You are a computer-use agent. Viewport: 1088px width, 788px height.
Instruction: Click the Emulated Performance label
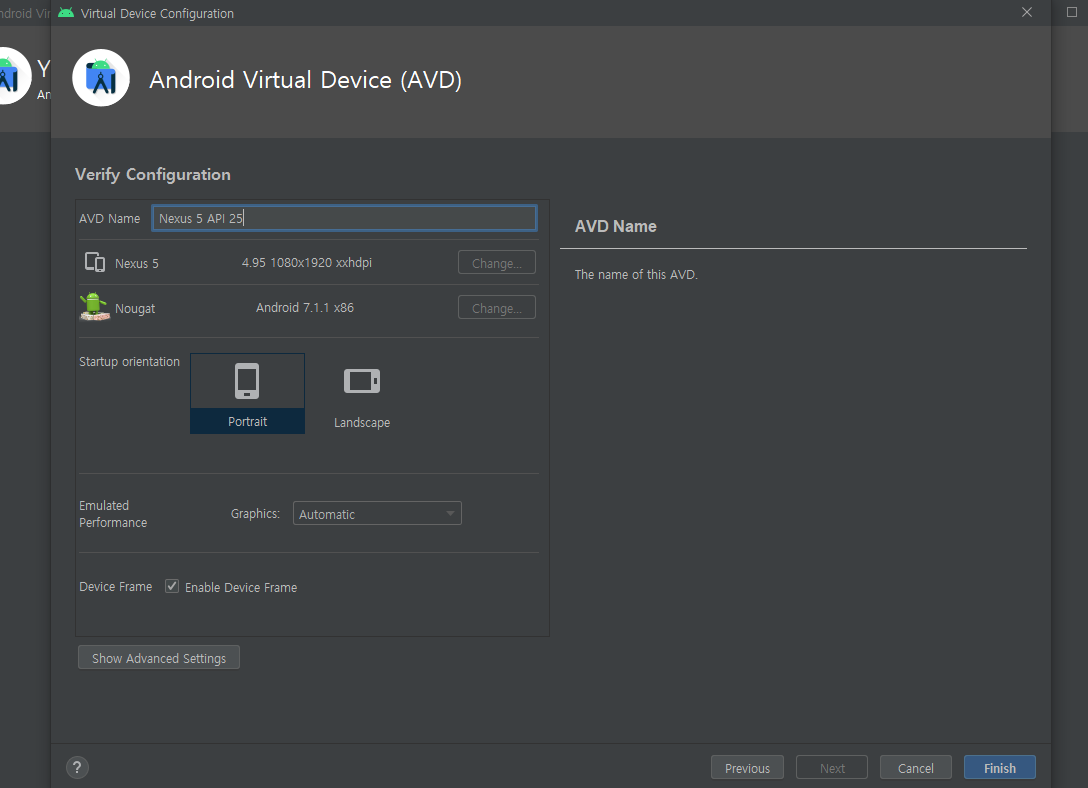113,514
